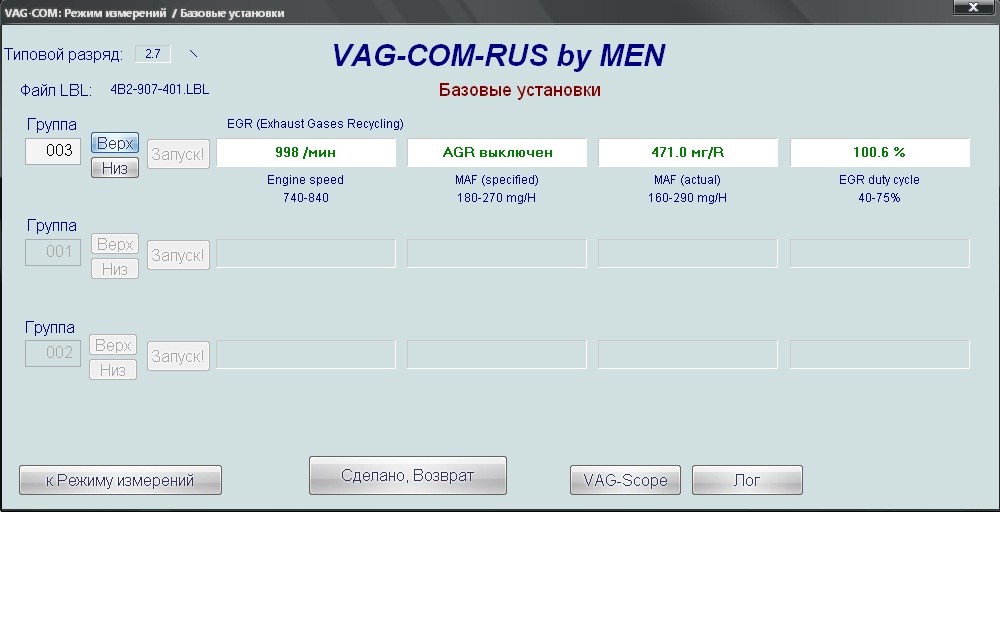Viewport: 1000px width, 624px height.
Task: Click the Низ button for group 002
Action: pyautogui.click(x=113, y=370)
